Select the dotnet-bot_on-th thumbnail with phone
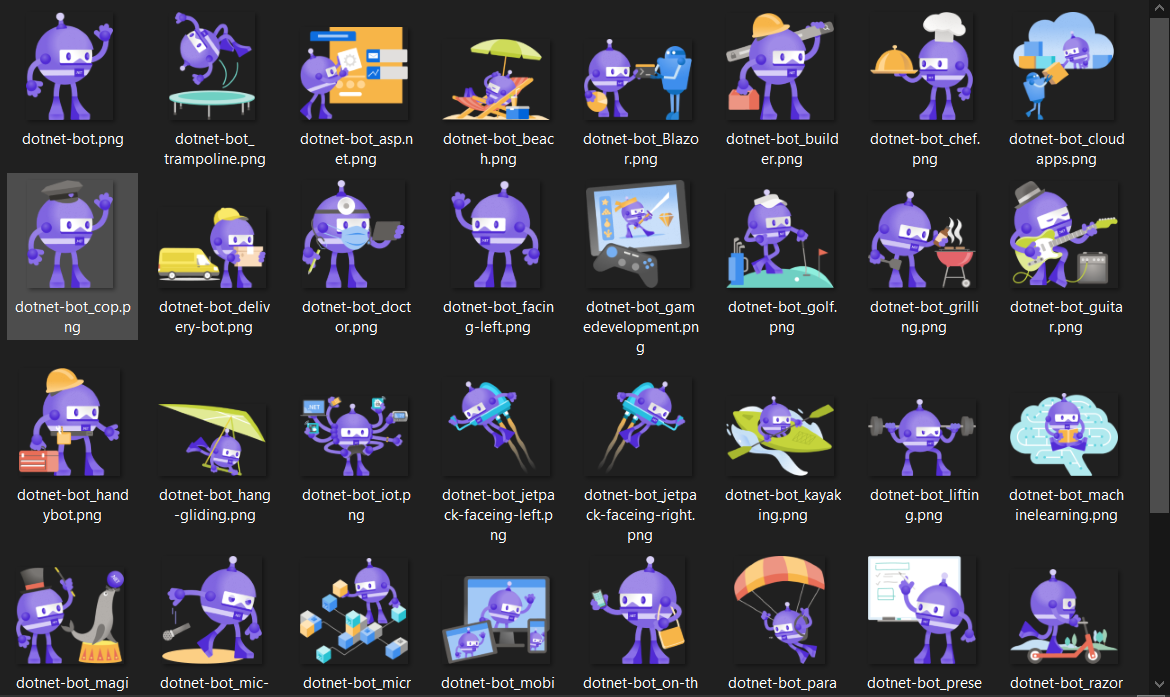Viewport: 1170px width, 697px height. point(639,611)
